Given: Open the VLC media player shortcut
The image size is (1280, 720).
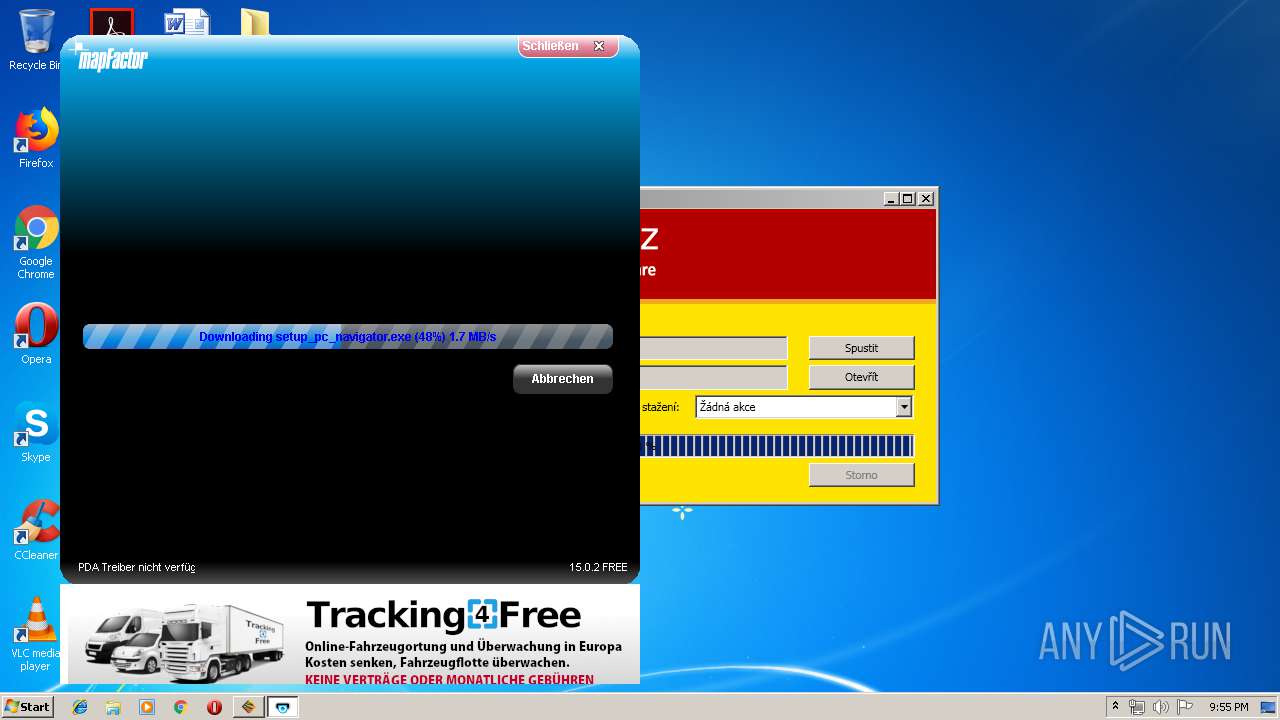Looking at the screenshot, I should click(36, 634).
